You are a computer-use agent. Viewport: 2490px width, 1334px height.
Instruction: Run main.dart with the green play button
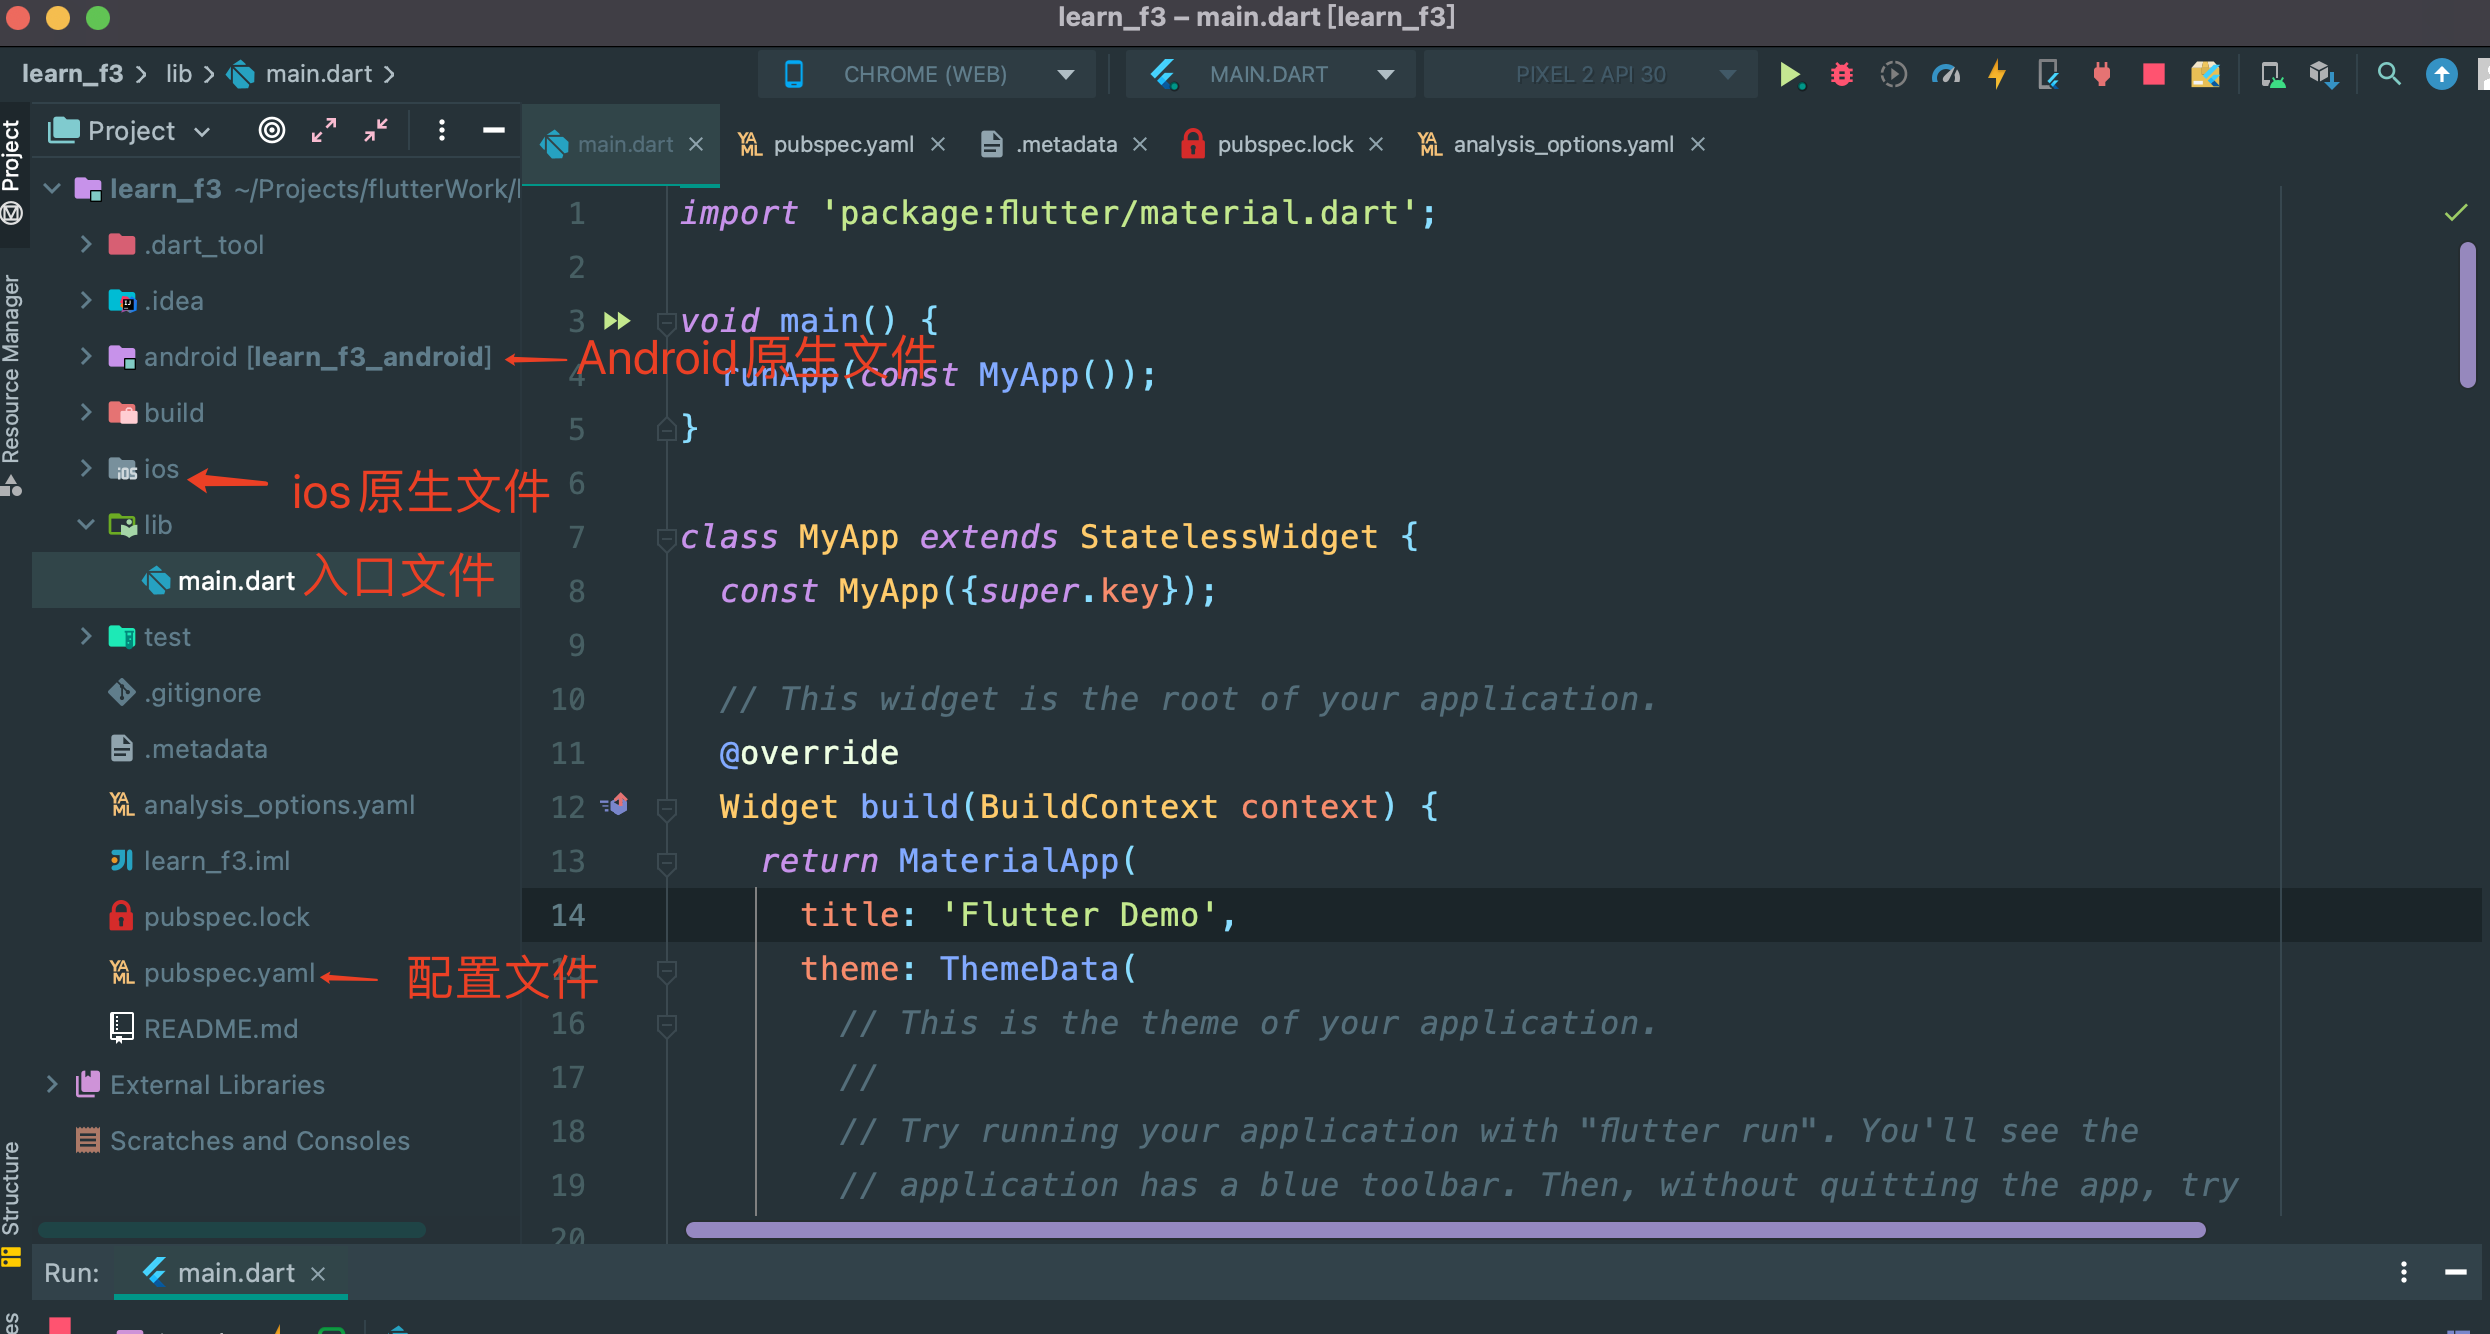1789,74
